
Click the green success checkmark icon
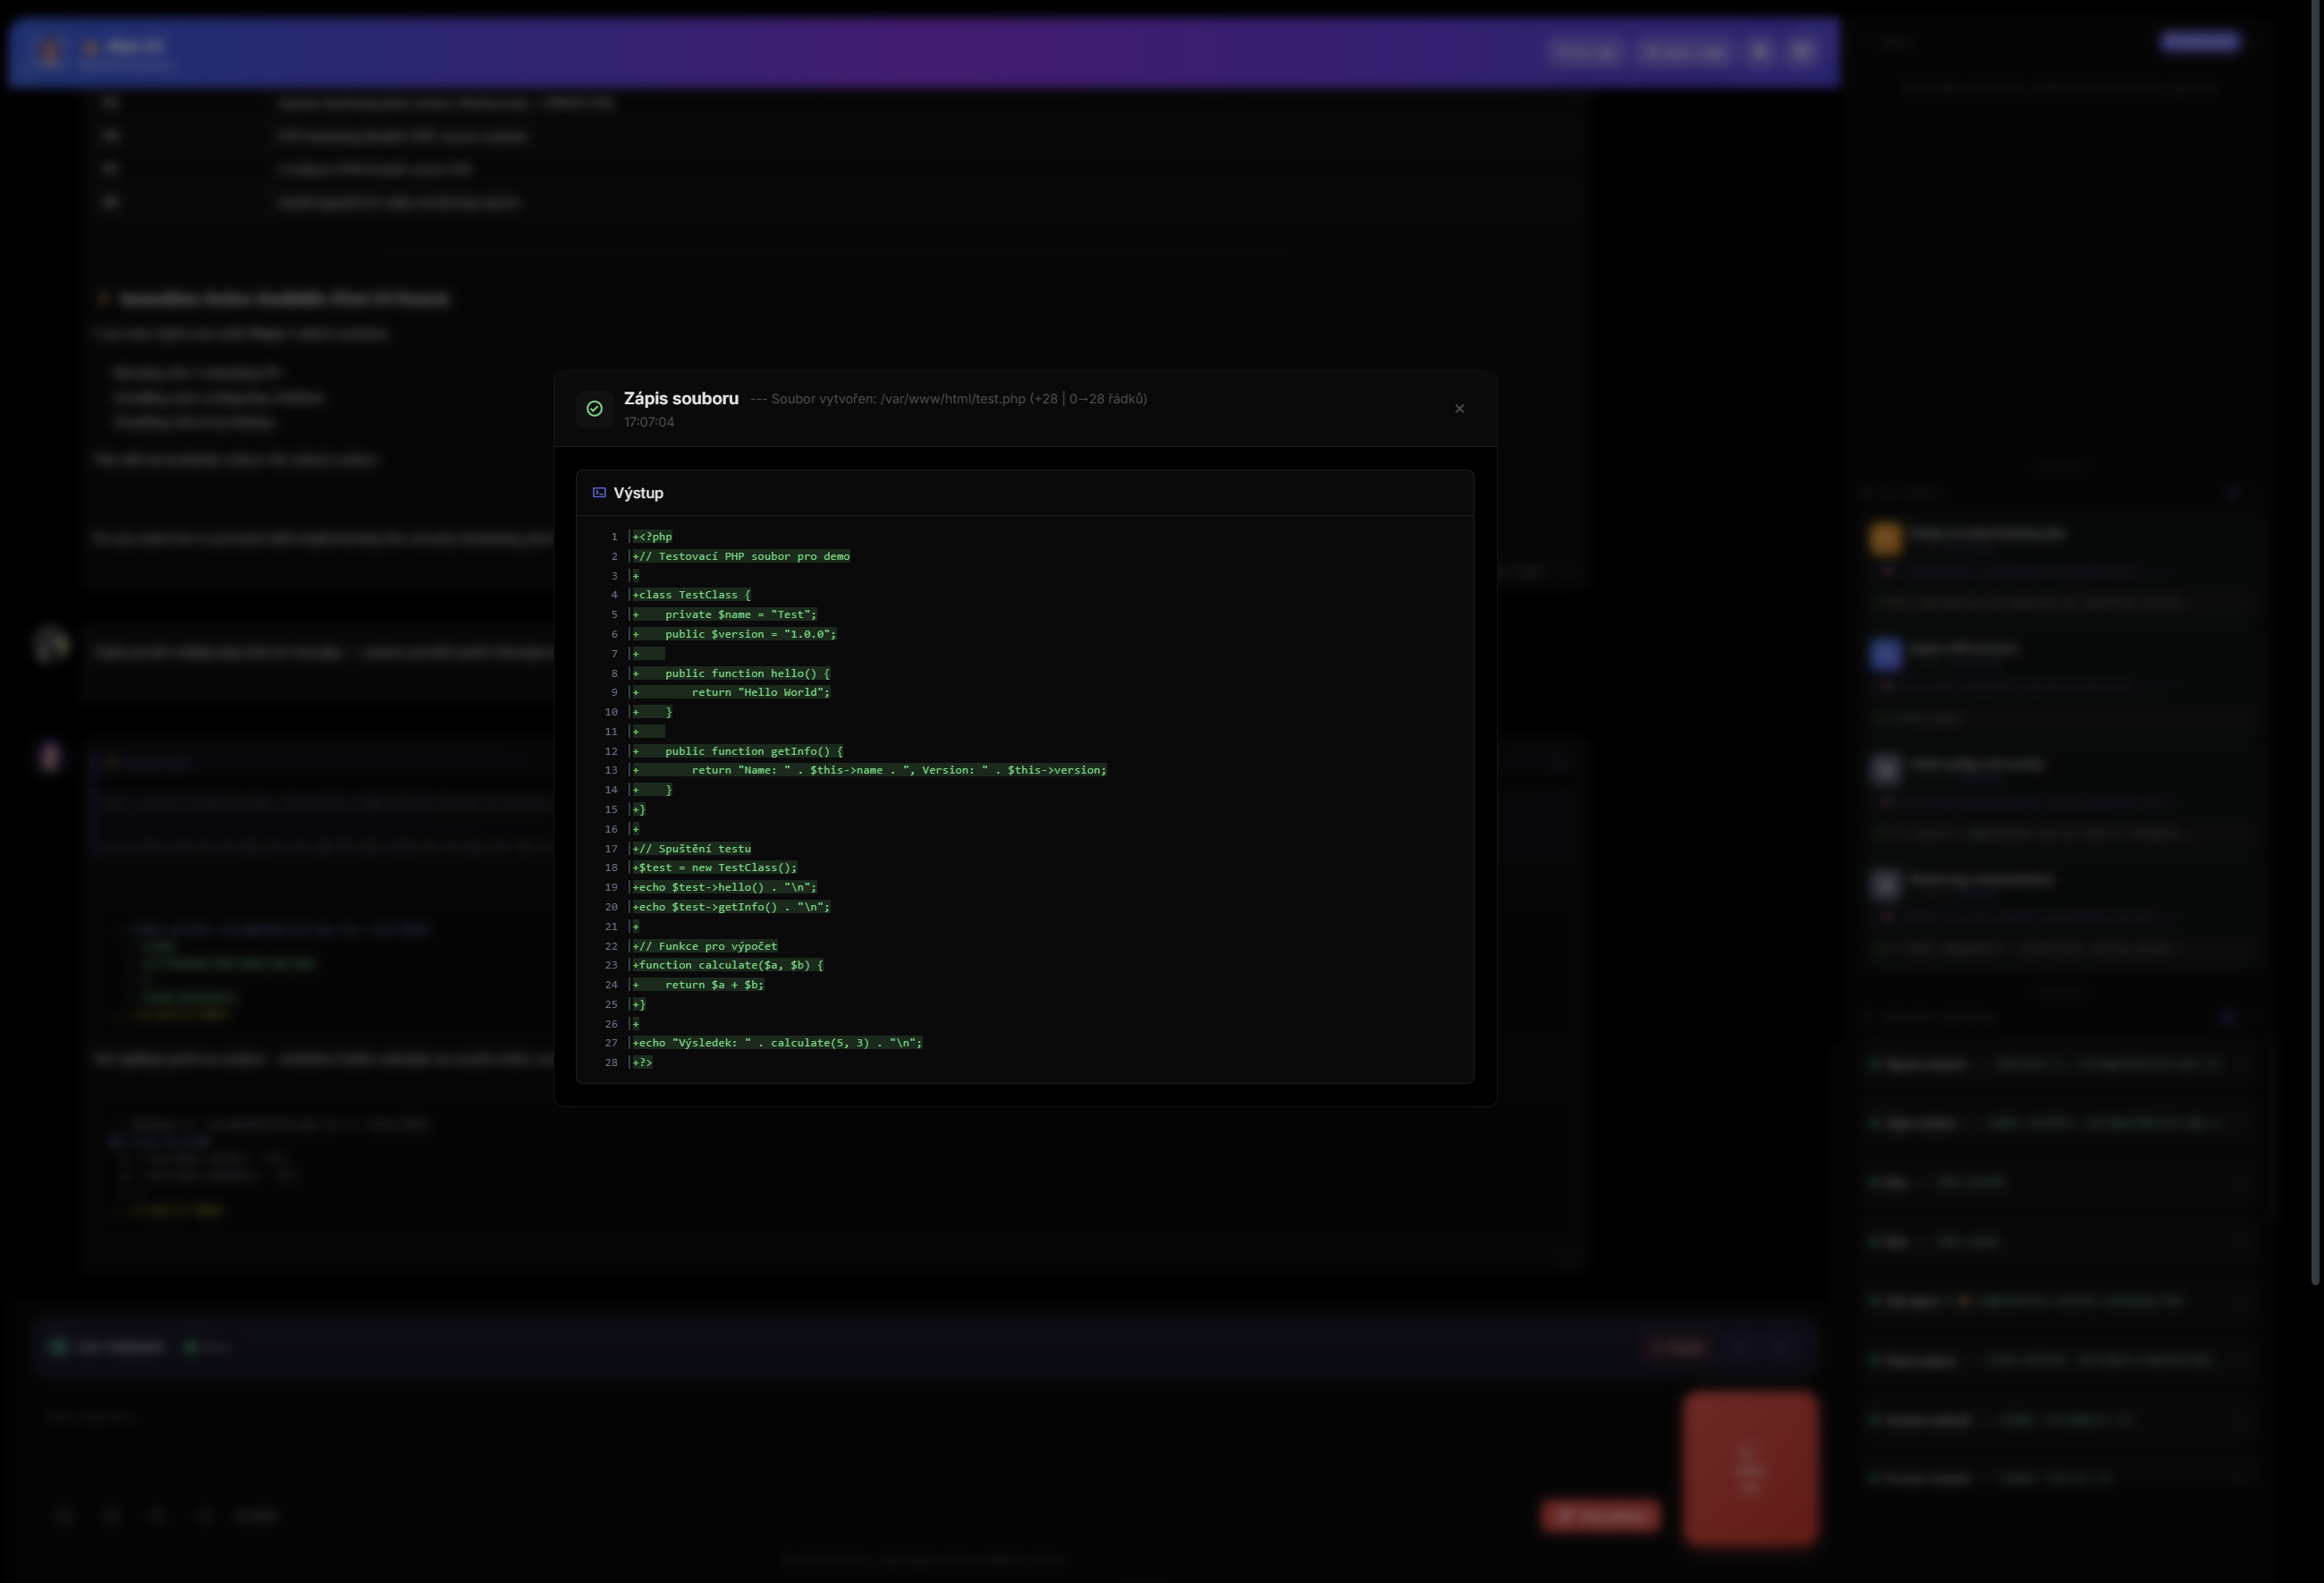594,408
